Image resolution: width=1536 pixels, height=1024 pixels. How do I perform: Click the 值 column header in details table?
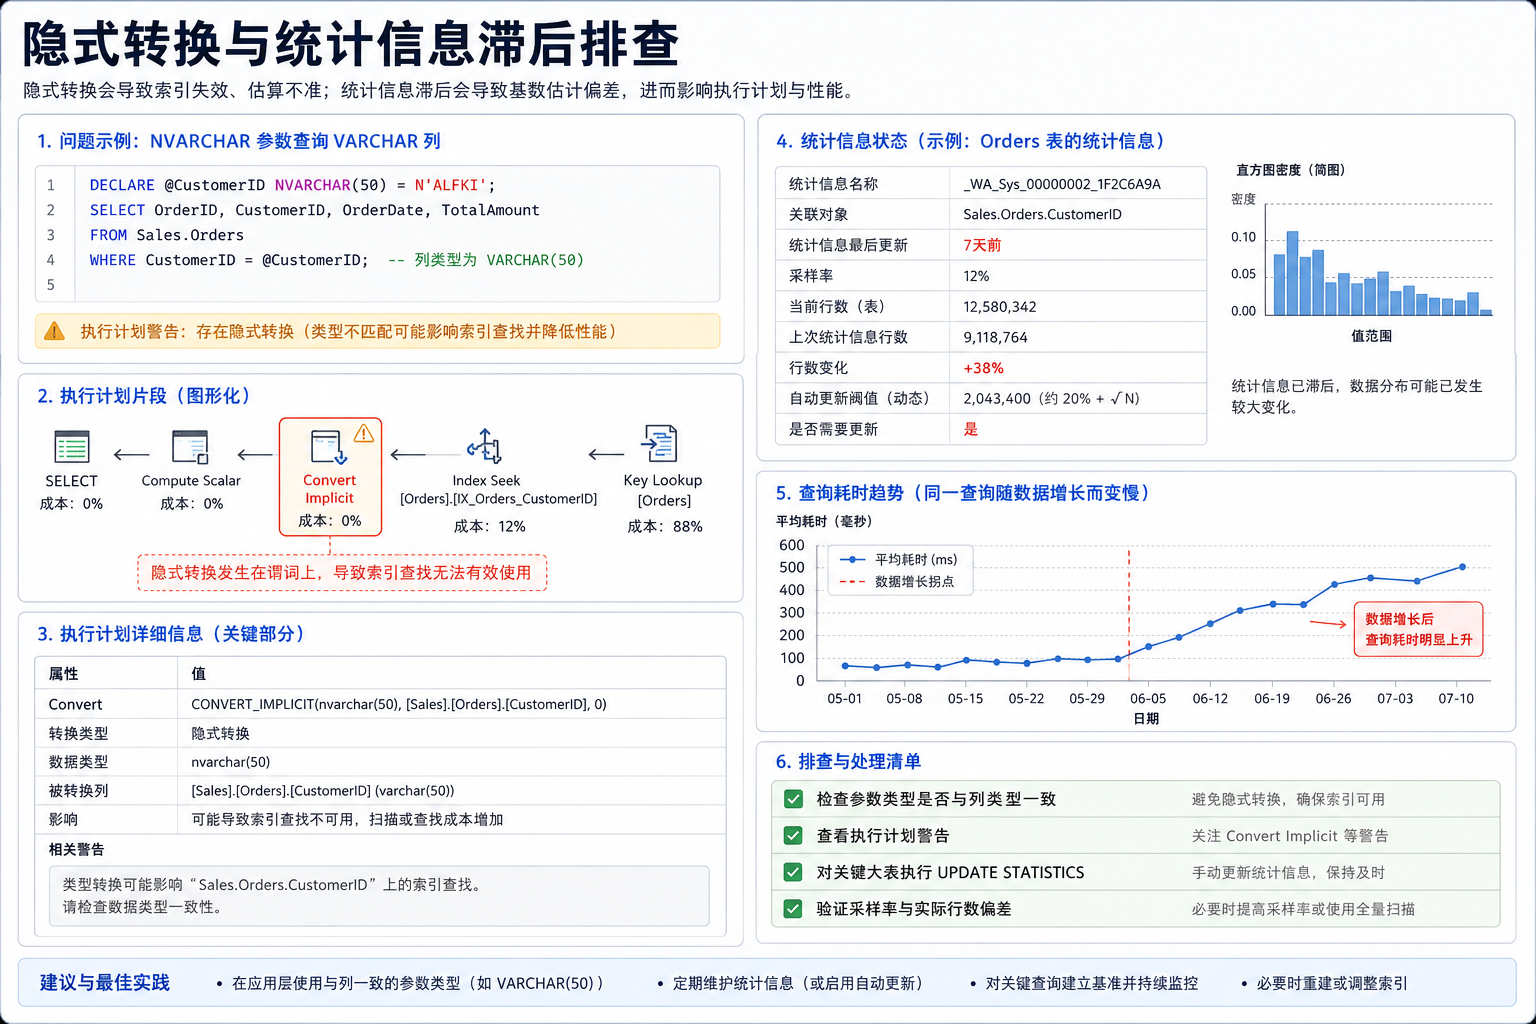tap(198, 674)
